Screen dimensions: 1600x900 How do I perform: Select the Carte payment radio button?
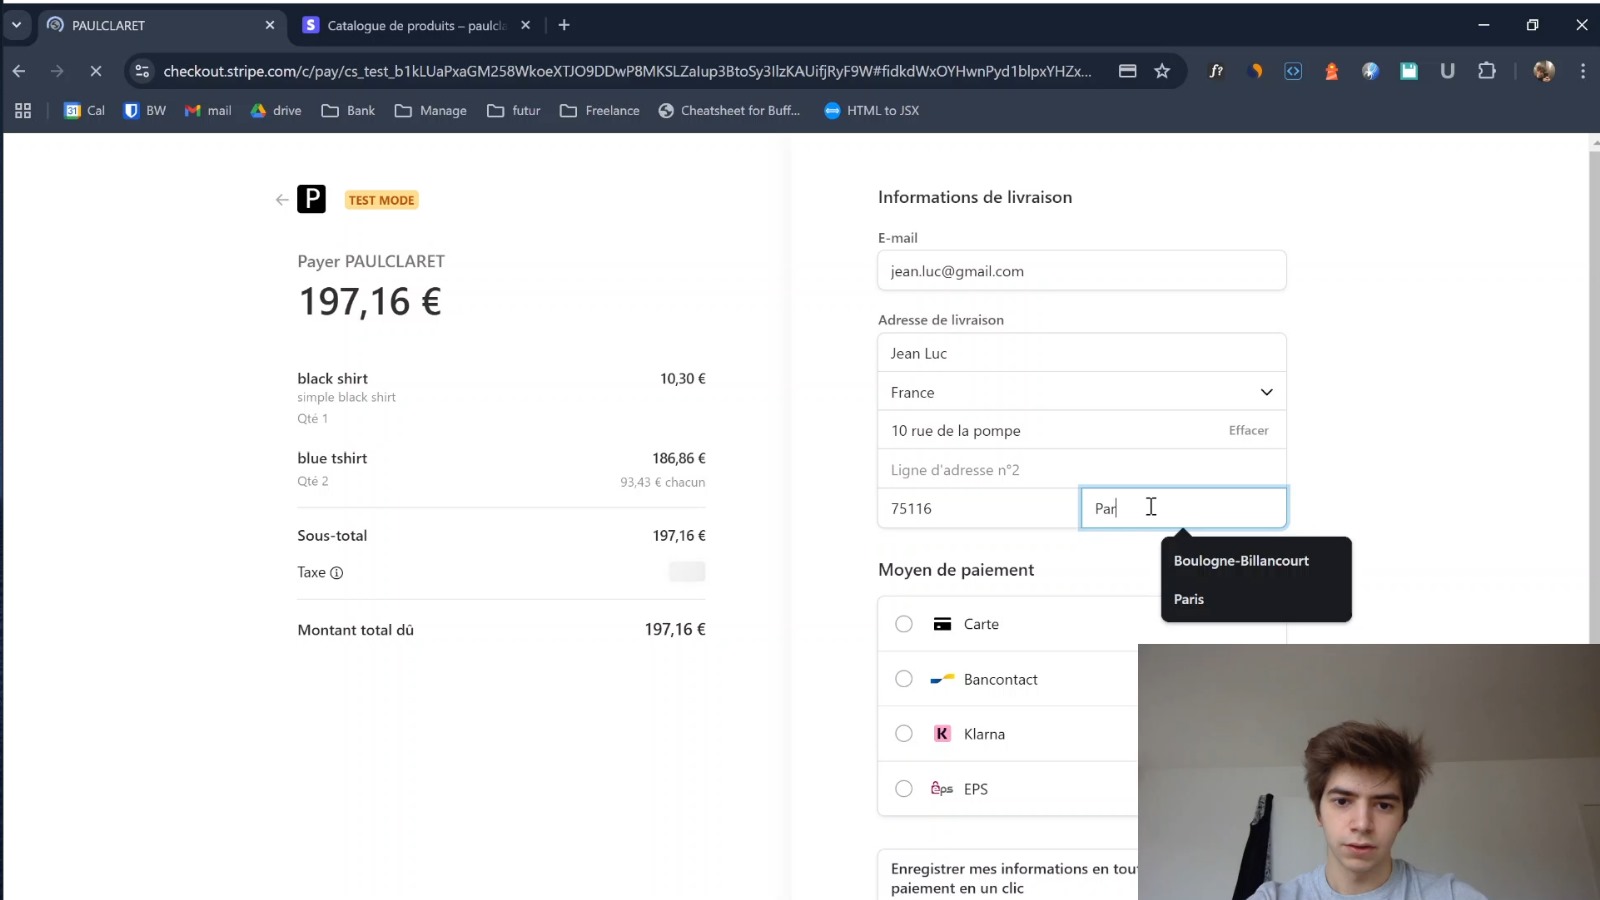pos(904,624)
